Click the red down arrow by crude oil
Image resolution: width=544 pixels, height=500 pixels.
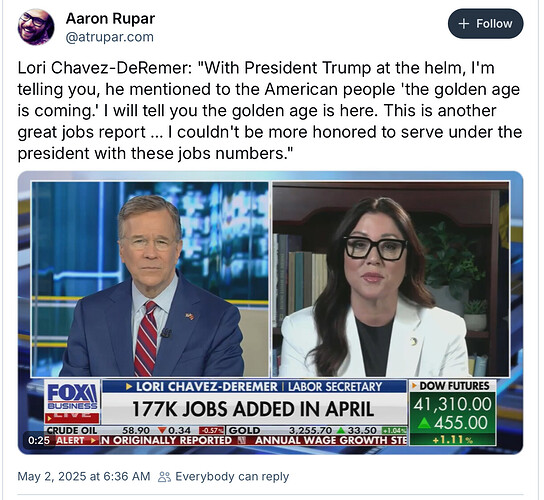point(162,431)
